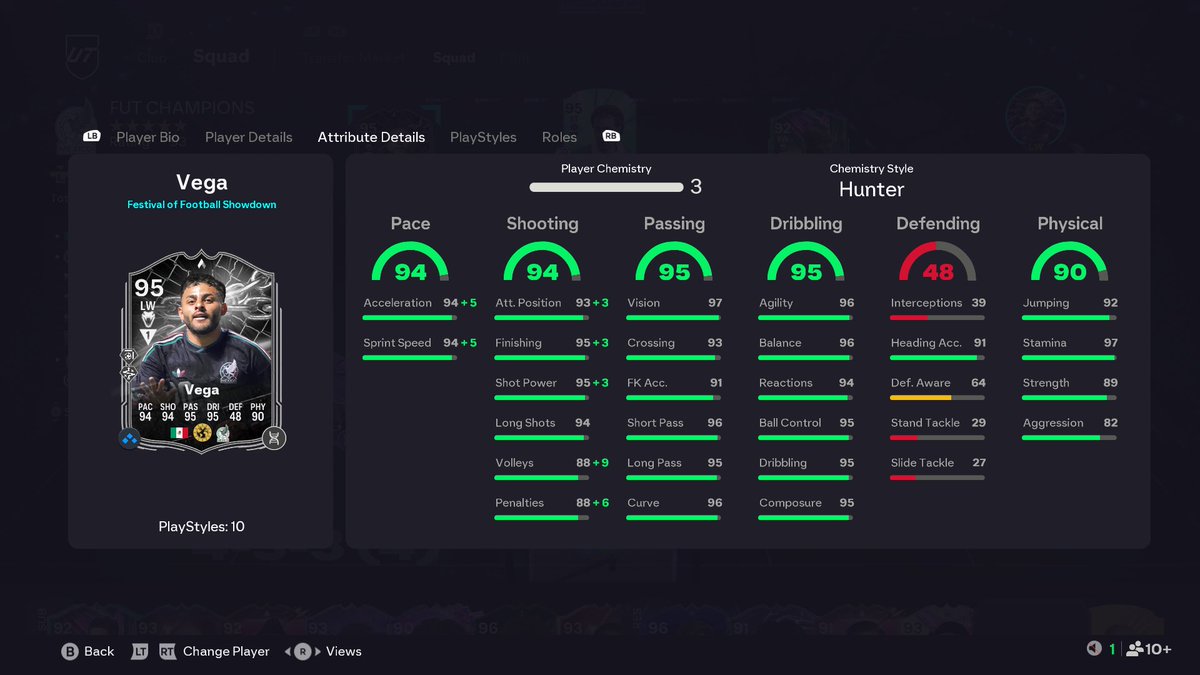The width and height of the screenshot is (1200, 675).
Task: Click the Physical 90 gauge
Action: [1070, 262]
